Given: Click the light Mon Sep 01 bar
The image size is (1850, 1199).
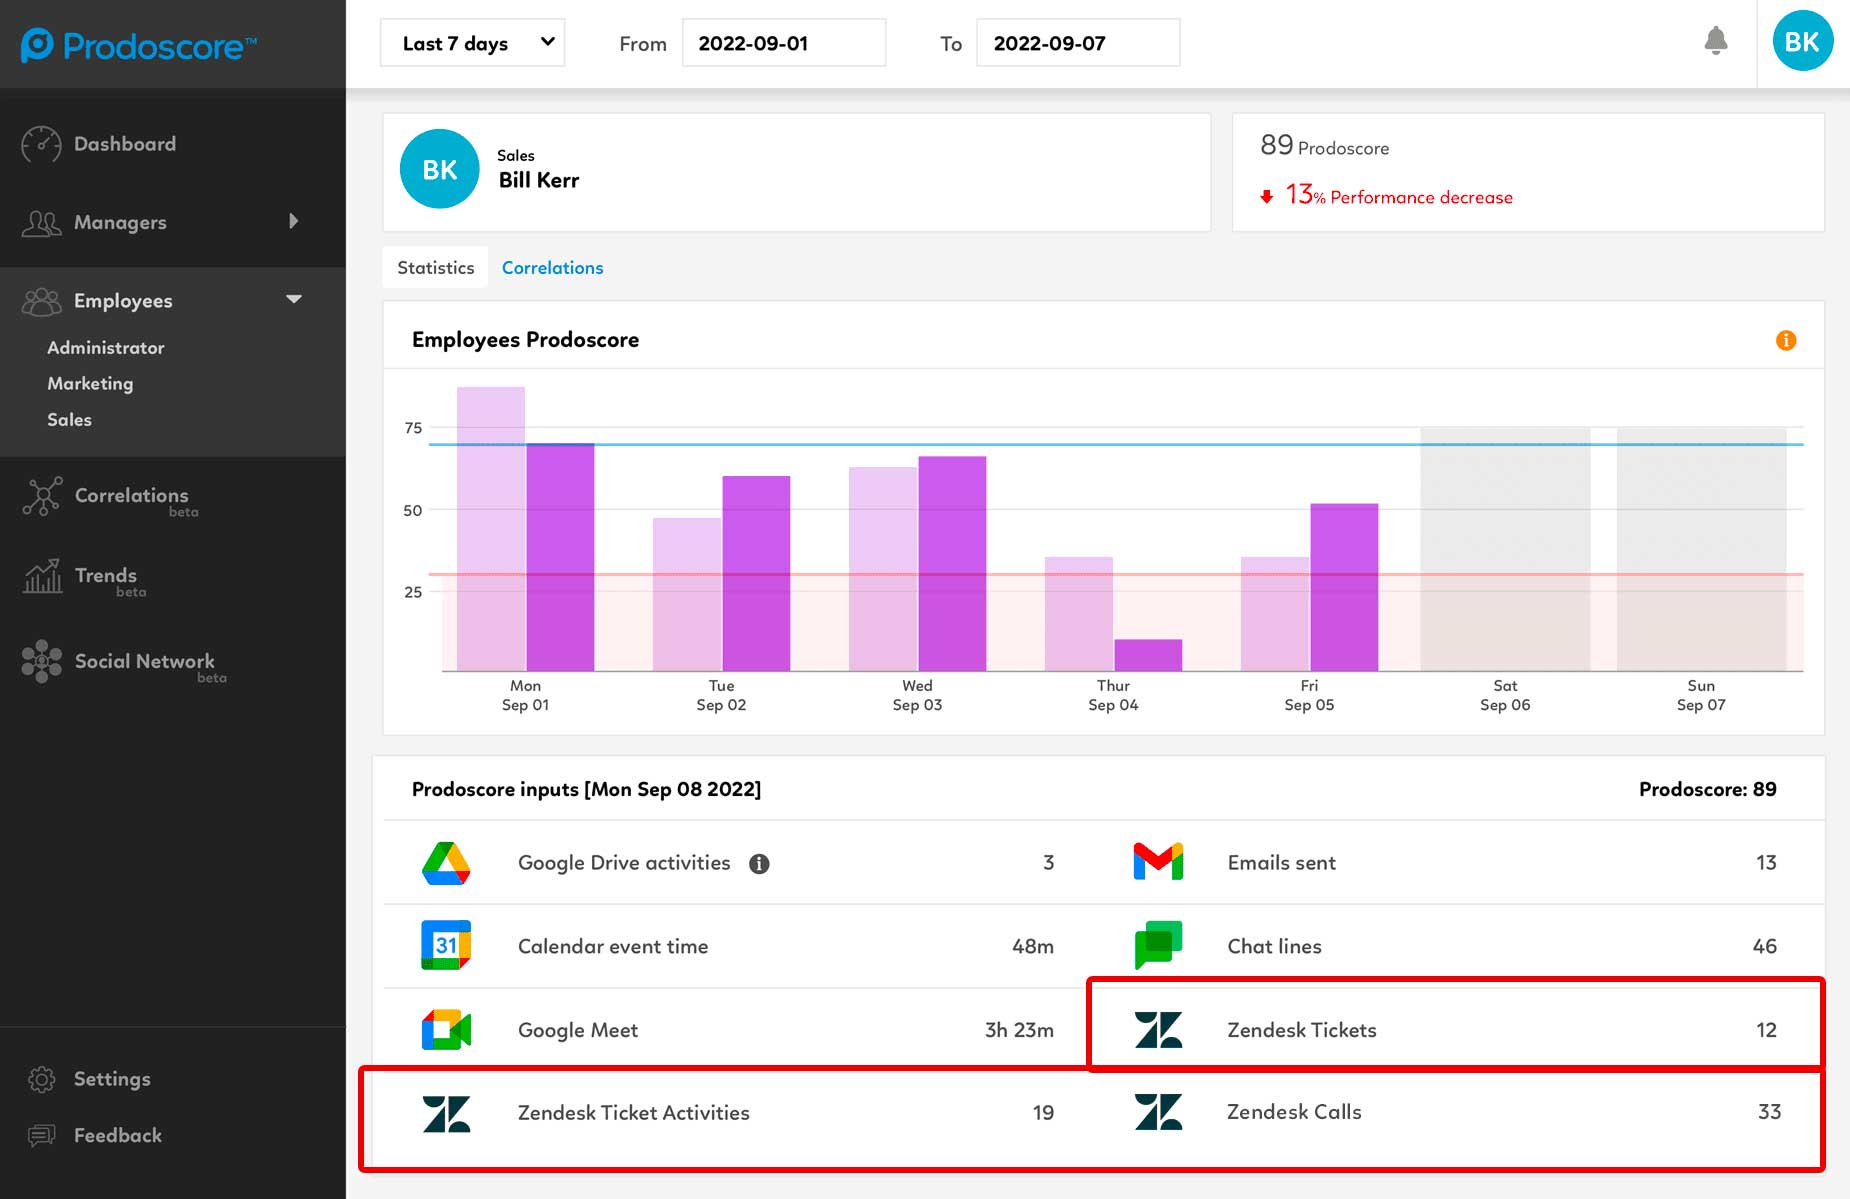Looking at the screenshot, I should coord(491,529).
